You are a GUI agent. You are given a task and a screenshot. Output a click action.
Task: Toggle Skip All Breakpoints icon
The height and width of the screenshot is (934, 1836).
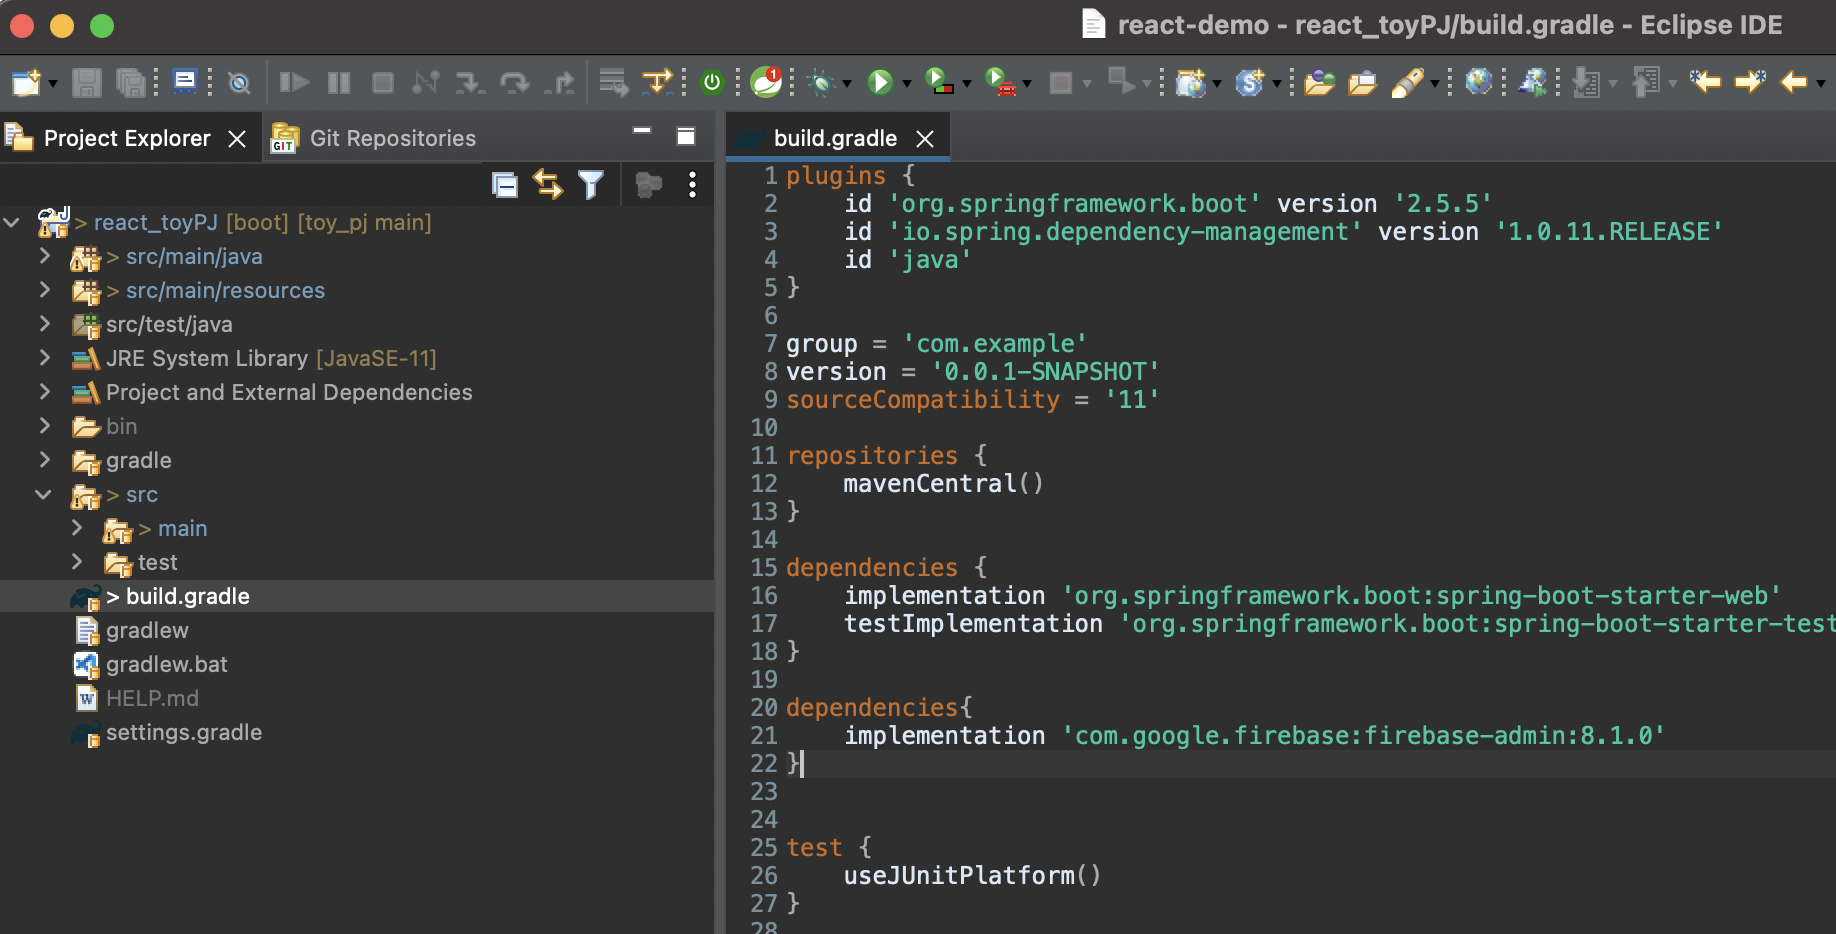pyautogui.click(x=239, y=82)
